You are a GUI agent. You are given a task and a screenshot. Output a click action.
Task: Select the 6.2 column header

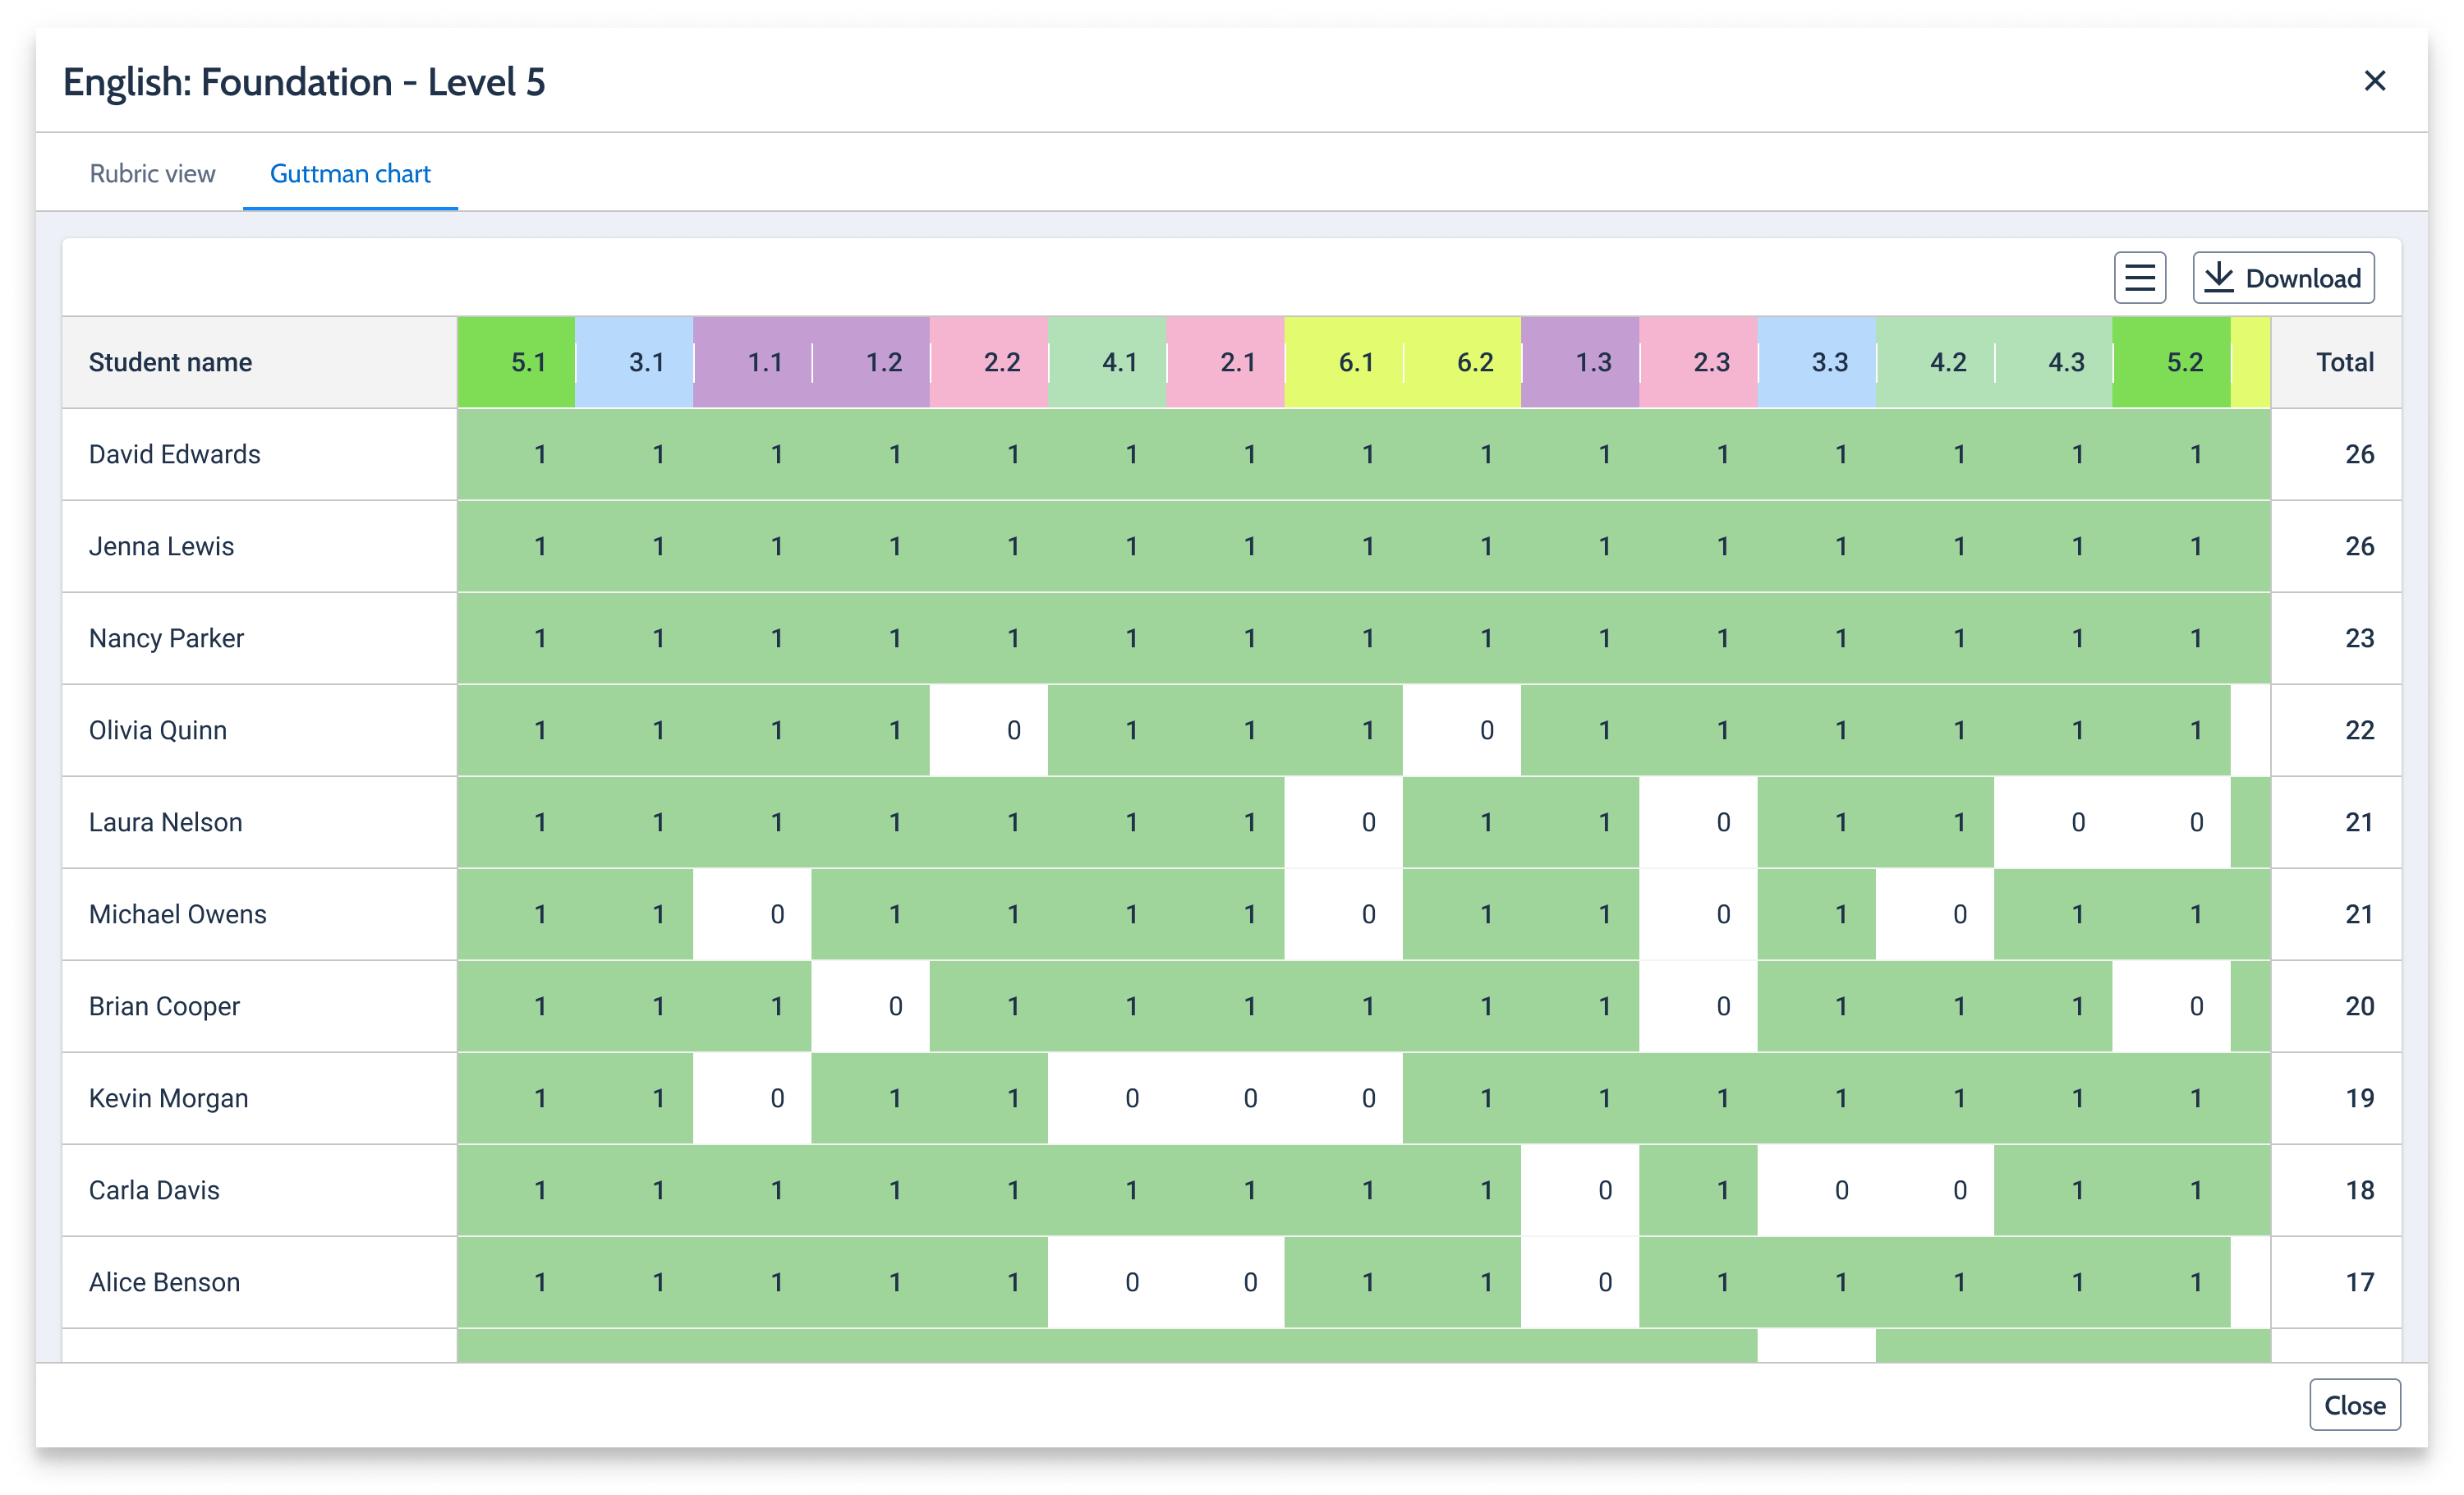1462,362
